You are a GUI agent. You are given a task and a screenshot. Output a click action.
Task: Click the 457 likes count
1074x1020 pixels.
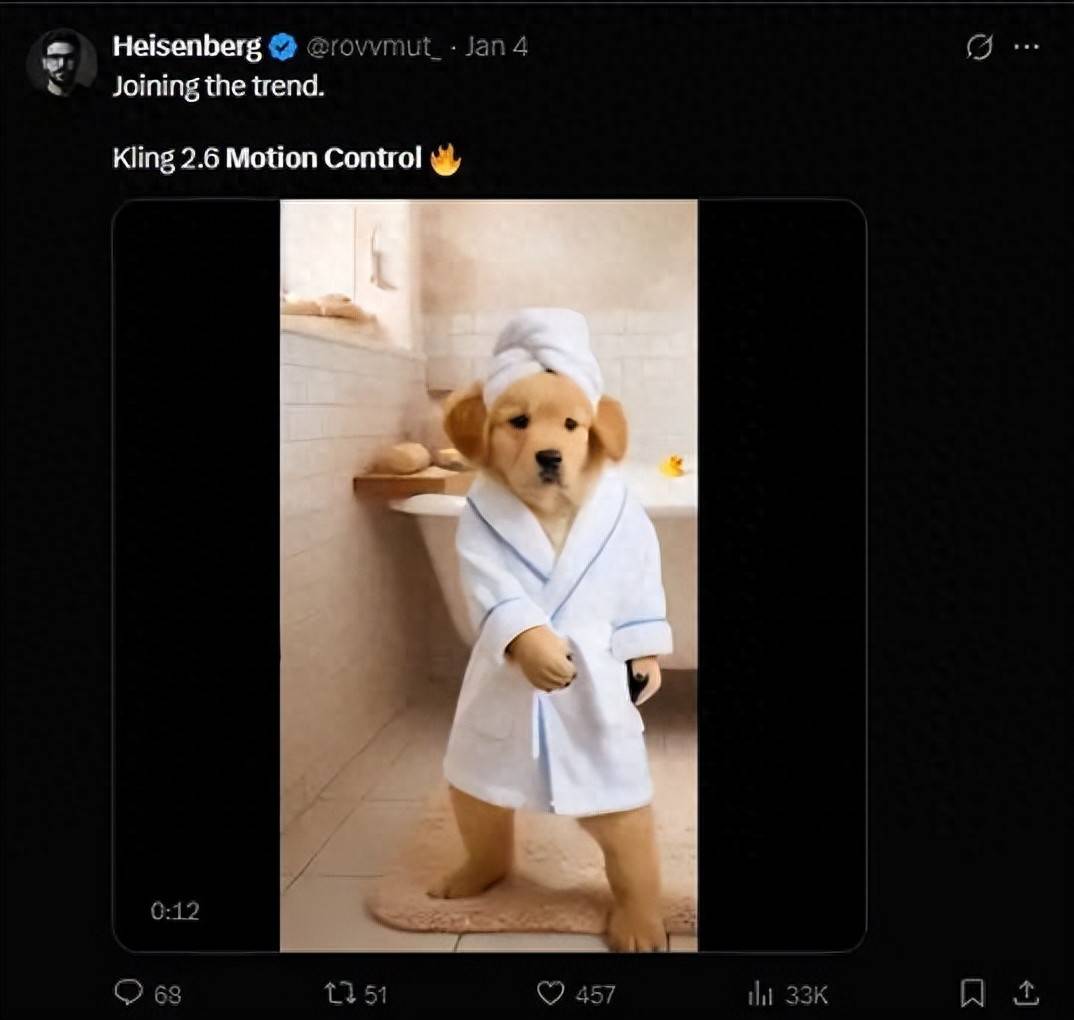point(595,993)
